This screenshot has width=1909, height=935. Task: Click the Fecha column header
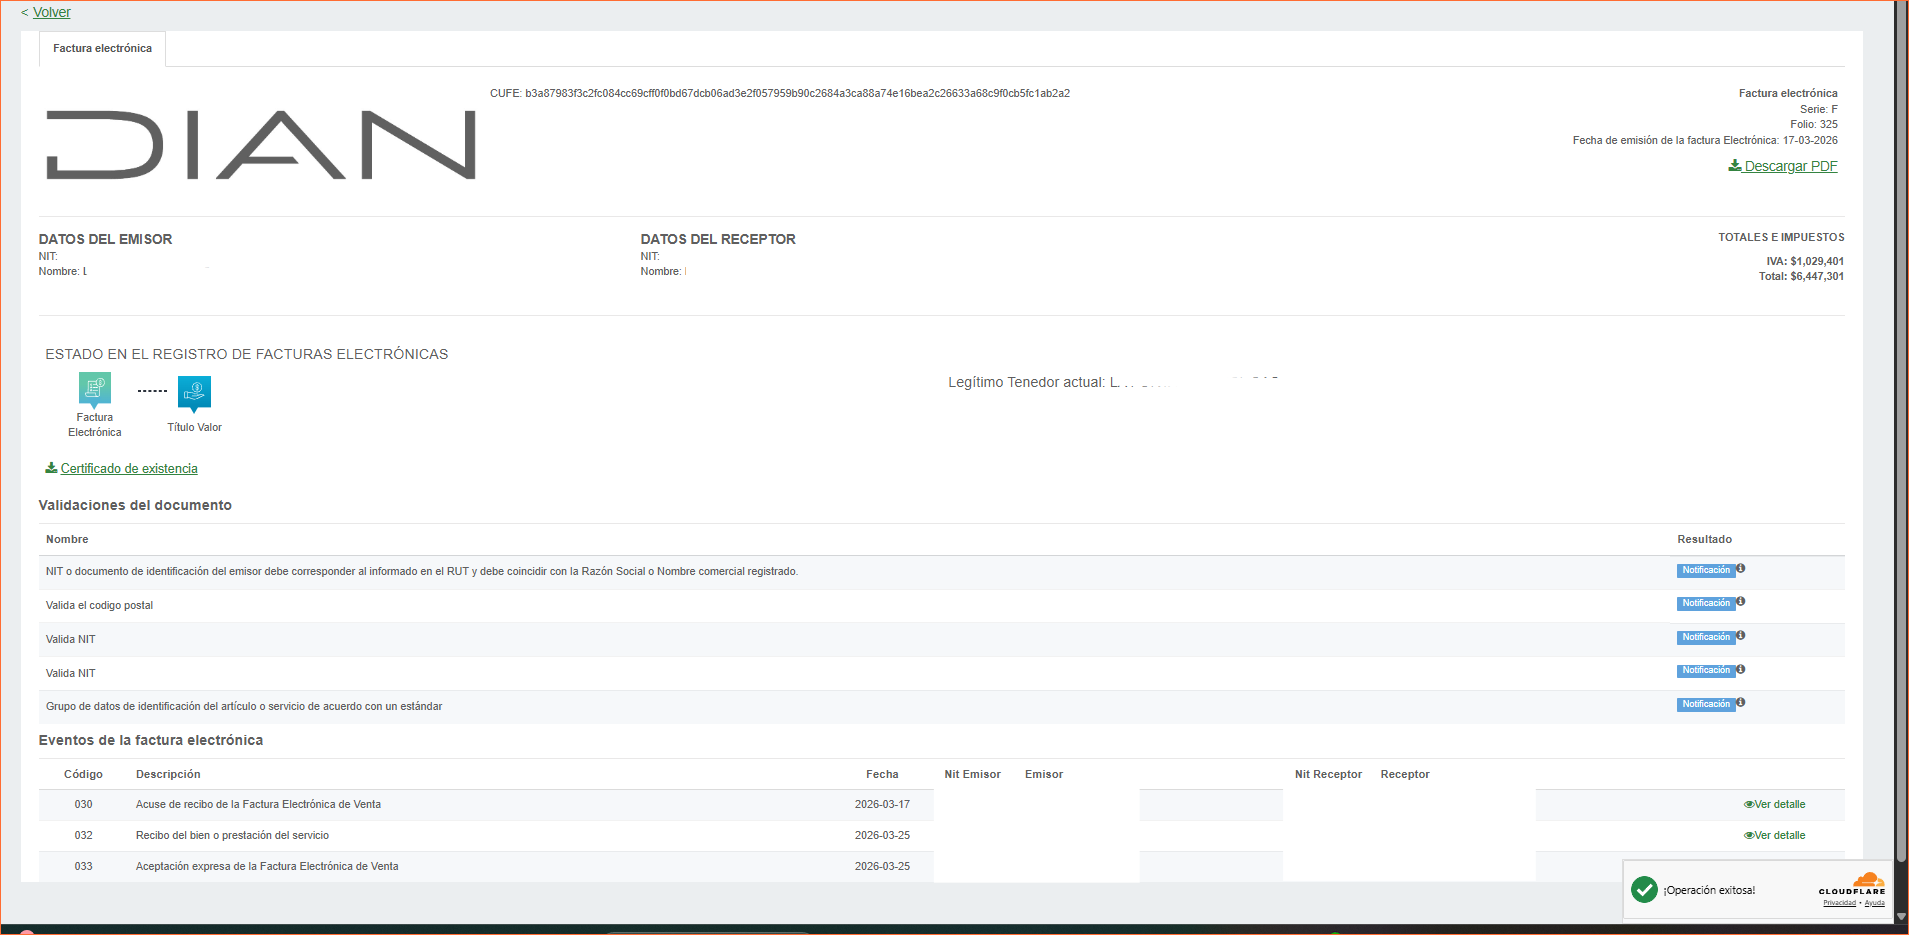tap(882, 774)
